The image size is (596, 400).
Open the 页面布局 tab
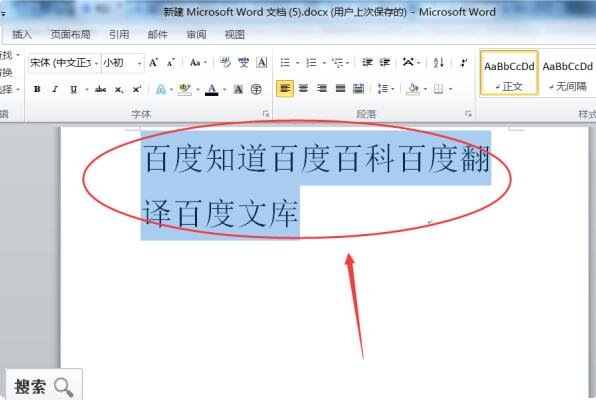tap(71, 35)
